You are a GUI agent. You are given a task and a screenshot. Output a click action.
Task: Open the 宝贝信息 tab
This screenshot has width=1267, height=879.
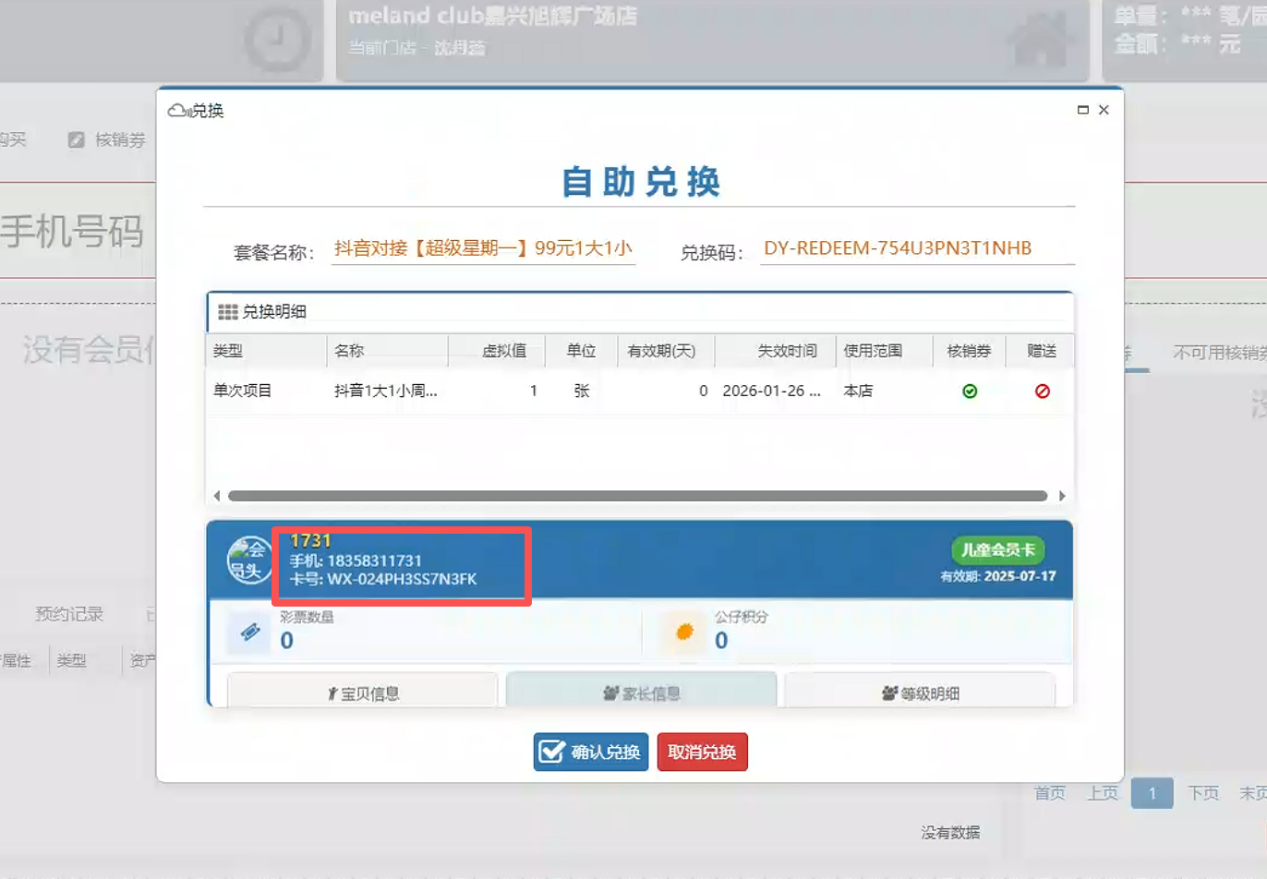(x=363, y=692)
